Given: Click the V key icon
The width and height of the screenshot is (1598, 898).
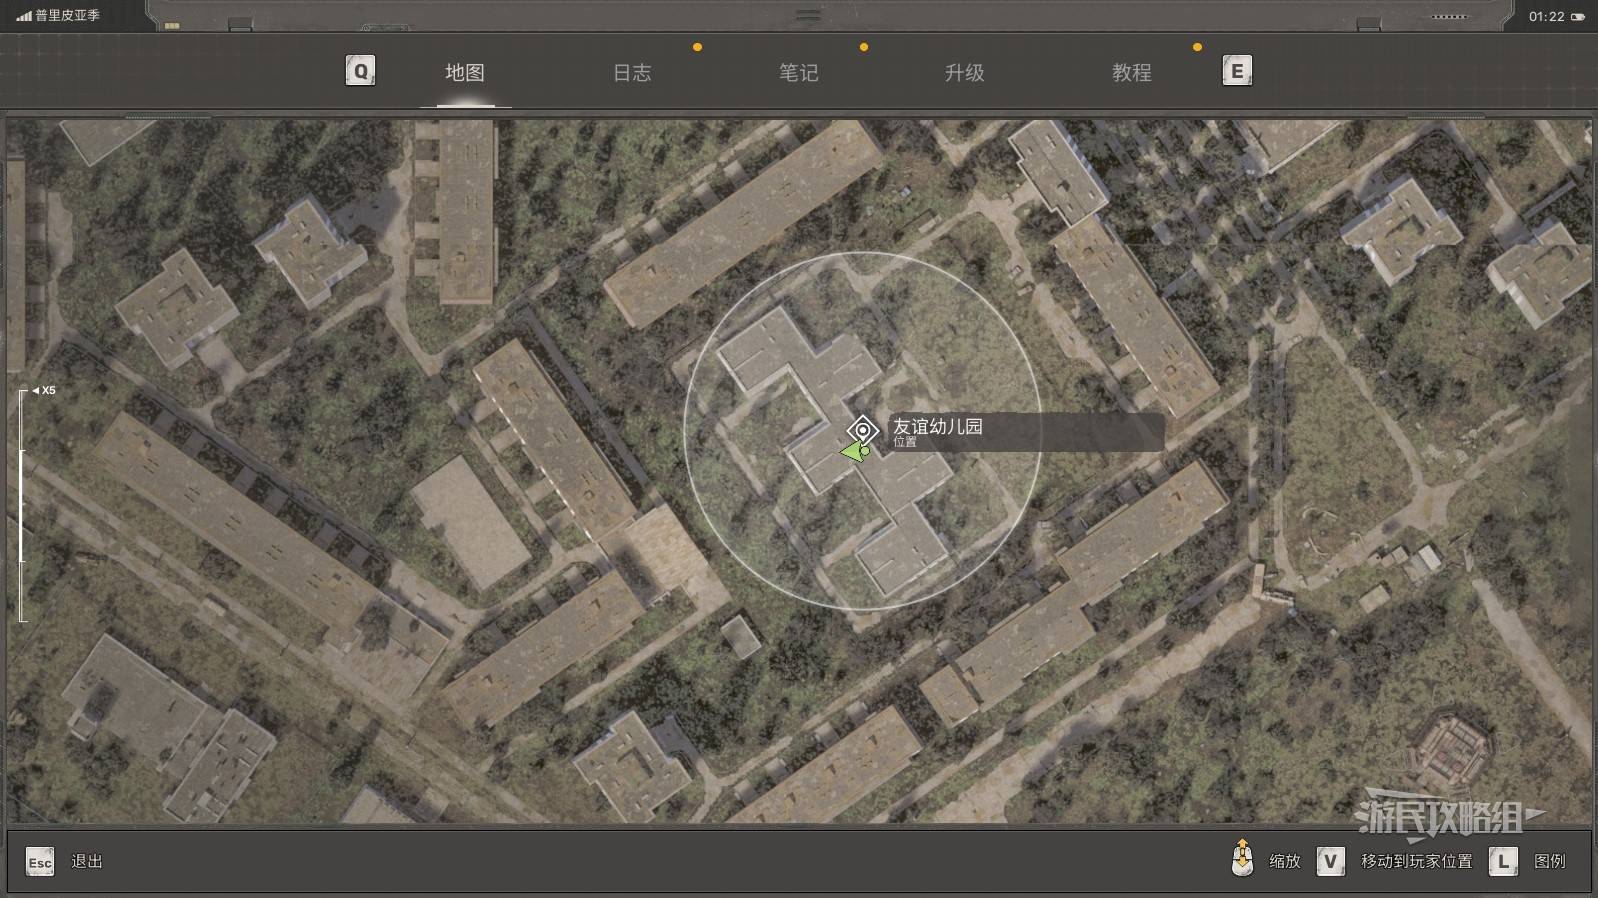Looking at the screenshot, I should click(1330, 861).
